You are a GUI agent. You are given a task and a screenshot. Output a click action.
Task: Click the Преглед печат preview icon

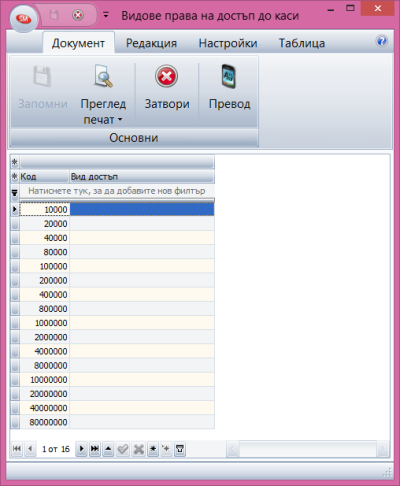[103, 76]
